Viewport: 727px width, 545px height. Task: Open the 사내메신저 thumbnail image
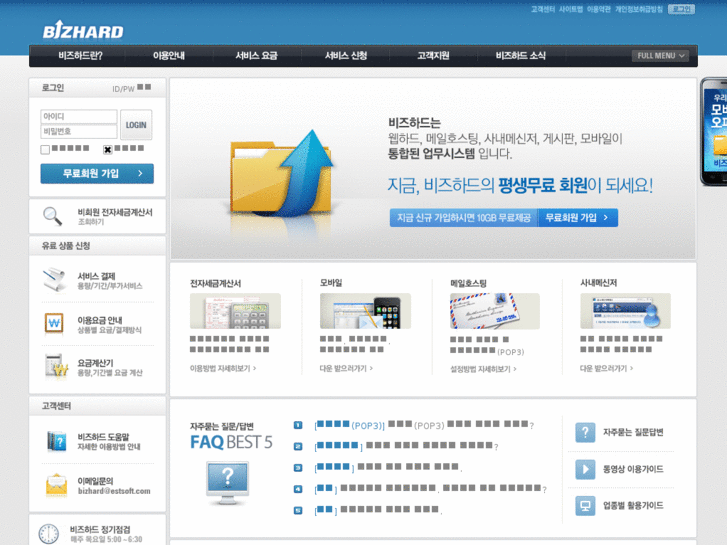[625, 311]
